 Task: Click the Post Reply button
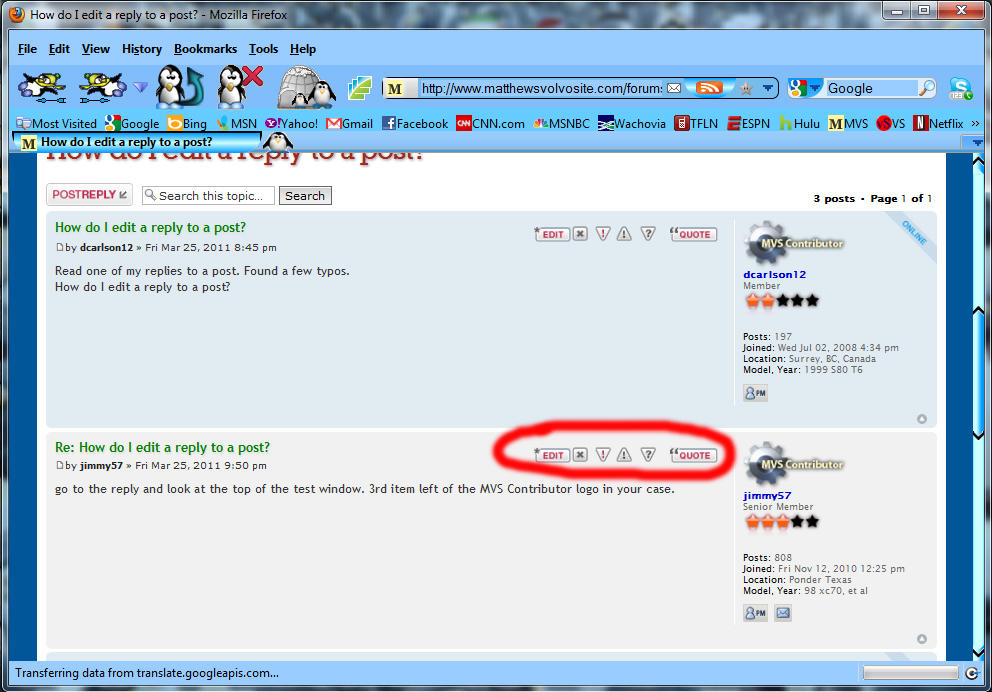(x=89, y=195)
